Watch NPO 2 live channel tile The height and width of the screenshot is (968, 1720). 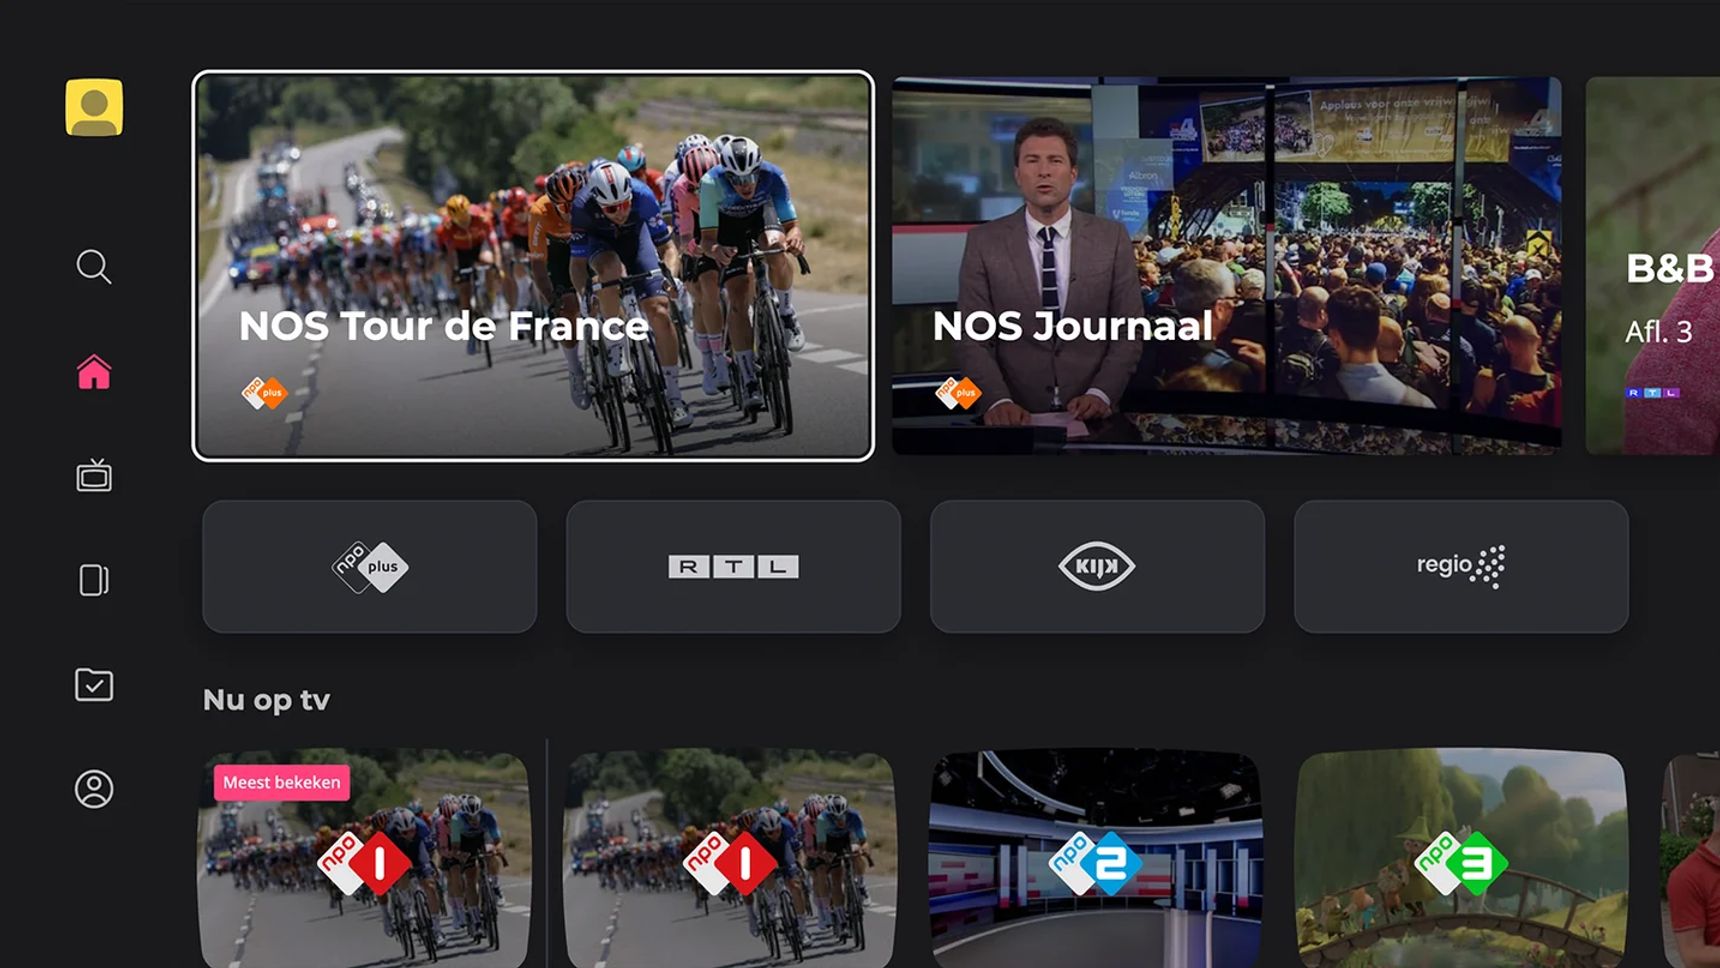1096,859
